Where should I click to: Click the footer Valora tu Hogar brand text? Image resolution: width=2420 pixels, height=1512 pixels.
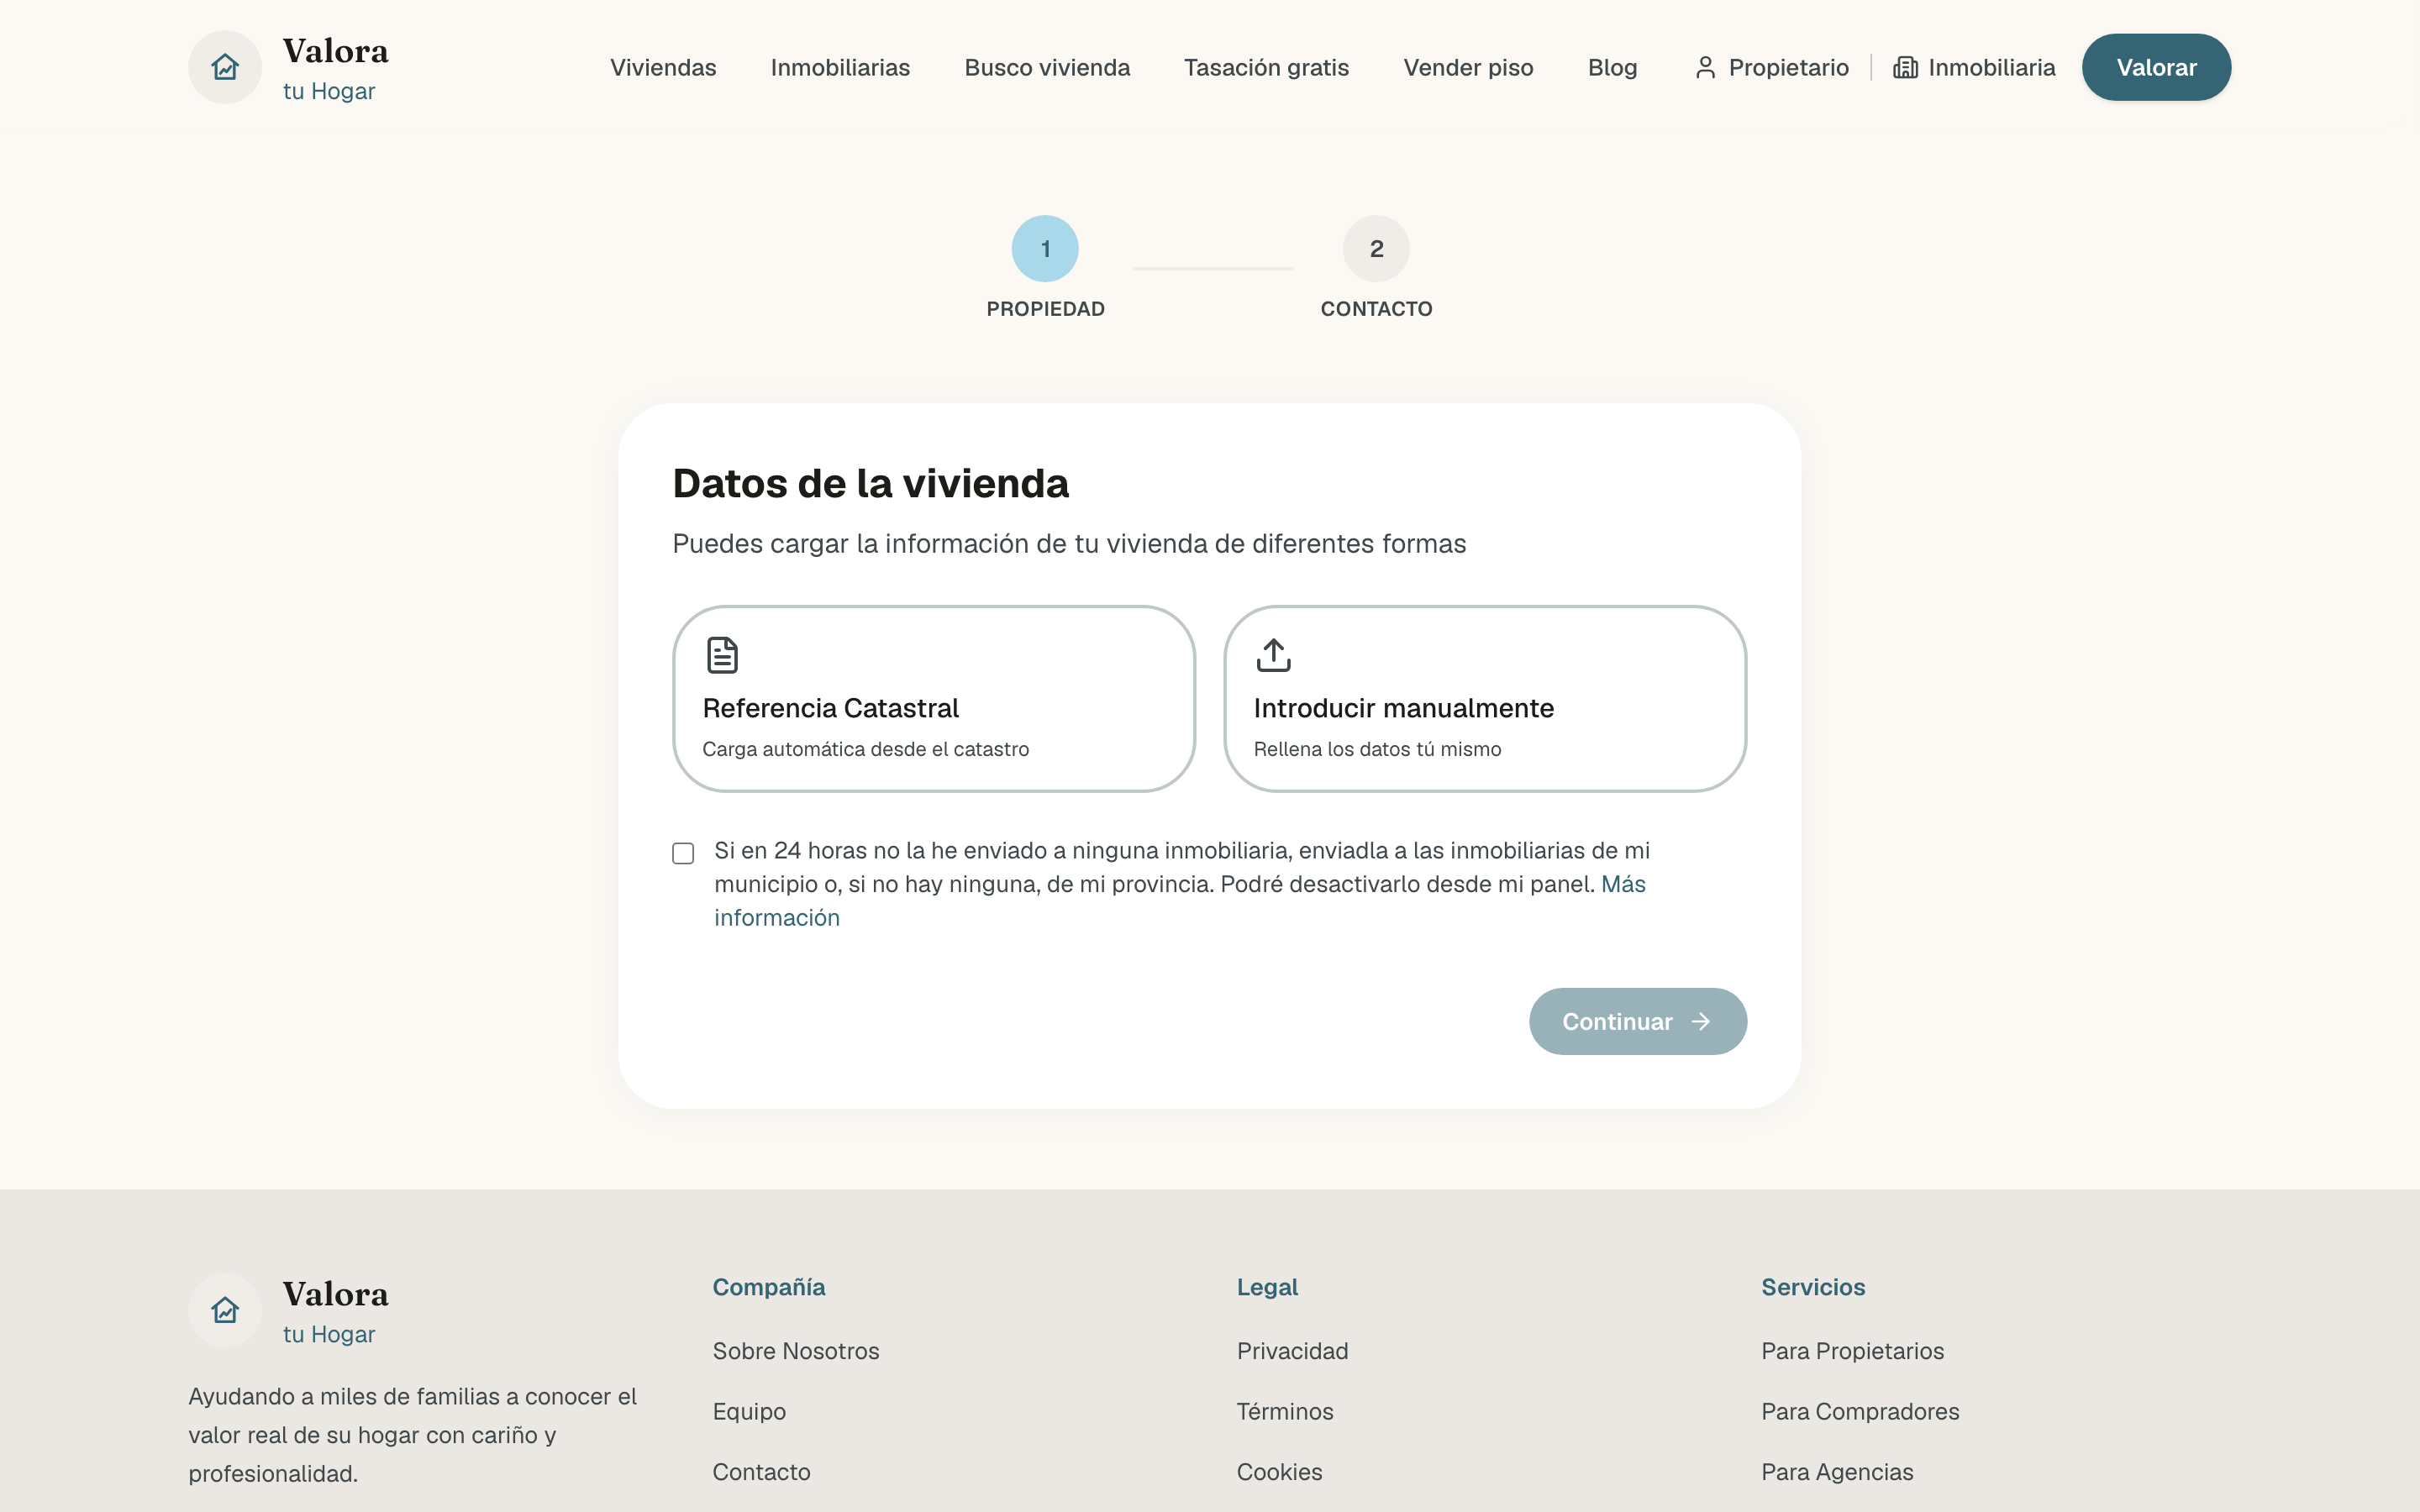pyautogui.click(x=335, y=1312)
